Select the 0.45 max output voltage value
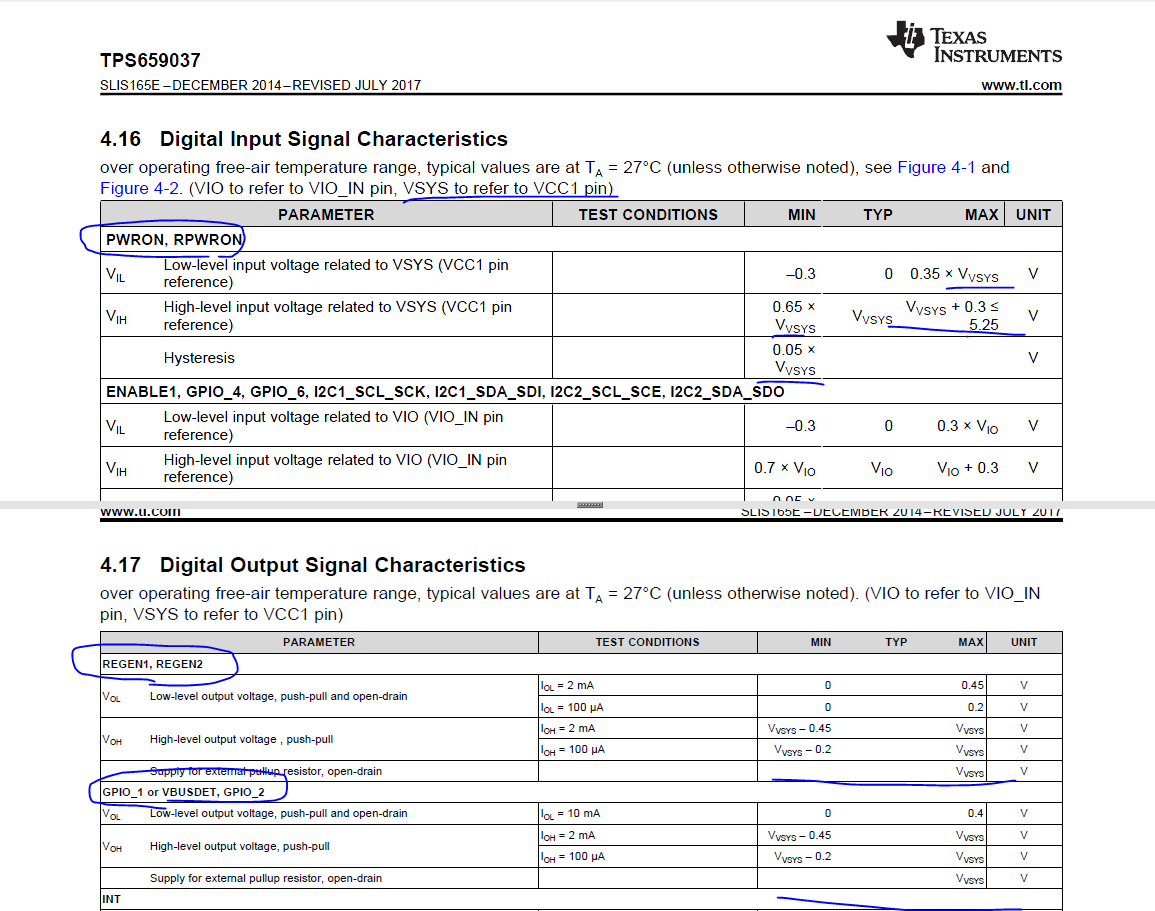Screen dimensions: 1155x911 972,686
